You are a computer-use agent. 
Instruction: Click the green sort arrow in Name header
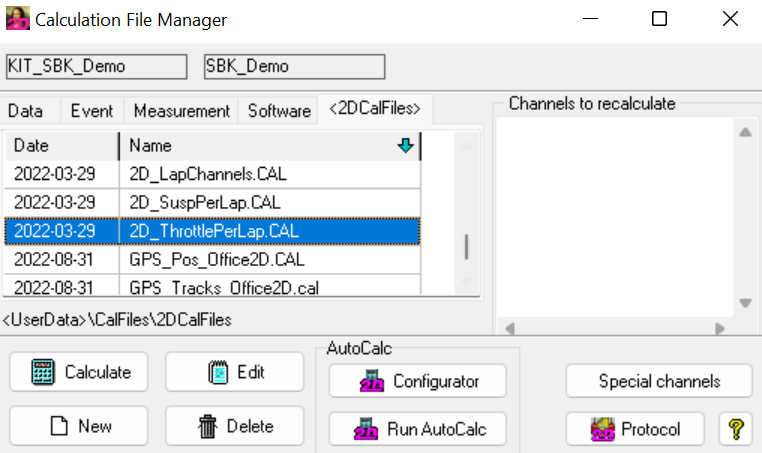405,146
